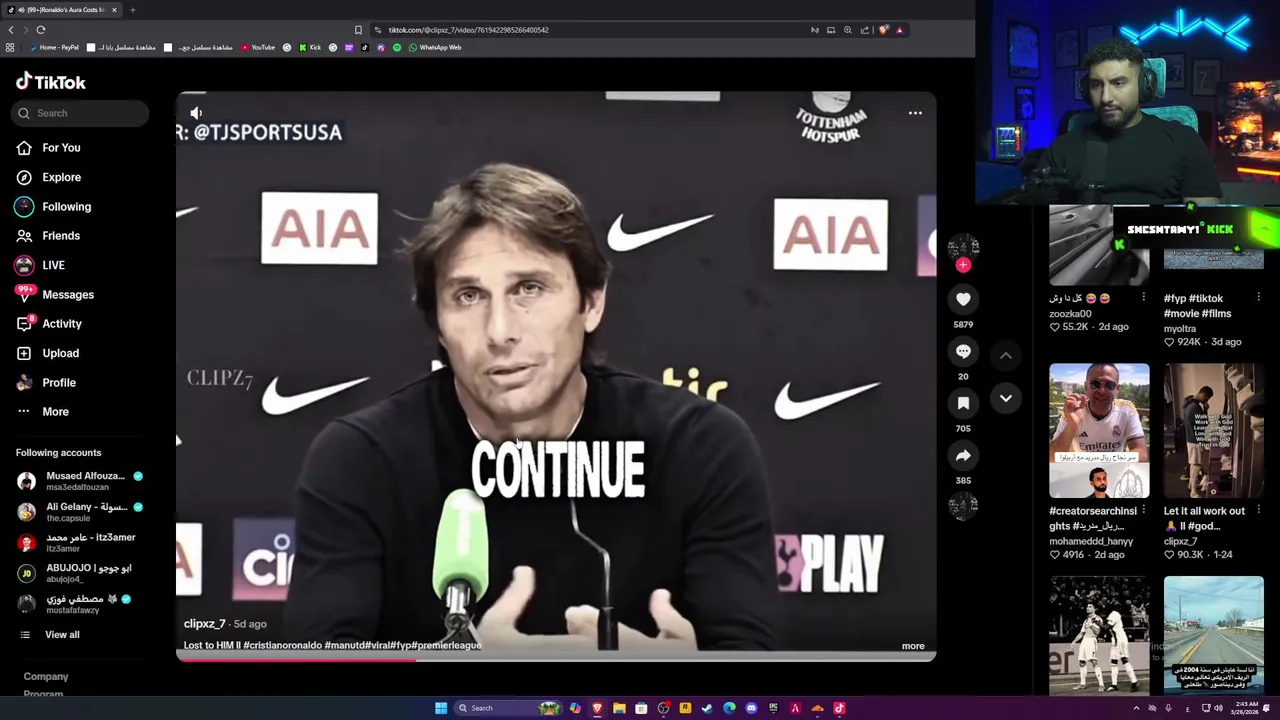Open a new browser tab
This screenshot has width=1280, height=720.
pyautogui.click(x=133, y=10)
